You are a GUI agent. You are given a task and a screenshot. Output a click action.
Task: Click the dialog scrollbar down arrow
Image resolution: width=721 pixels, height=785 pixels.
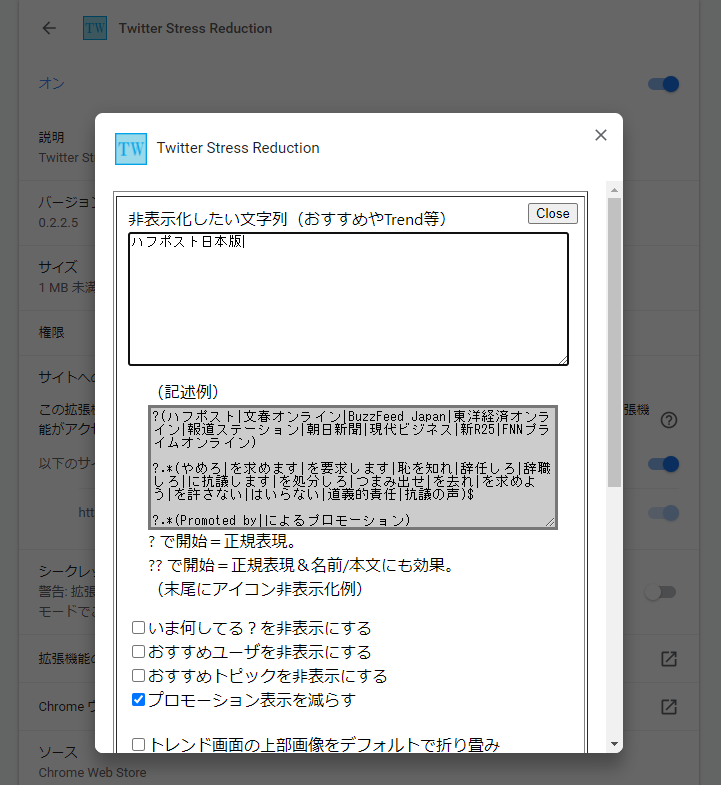point(614,744)
